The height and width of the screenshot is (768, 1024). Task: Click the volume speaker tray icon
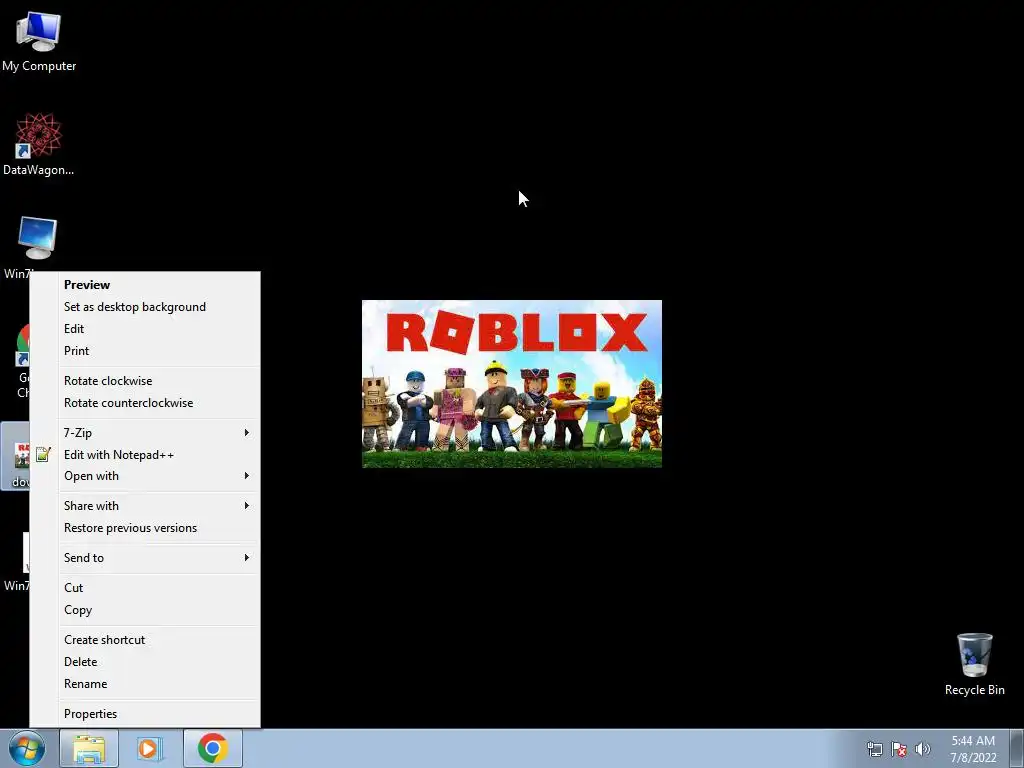click(x=923, y=749)
